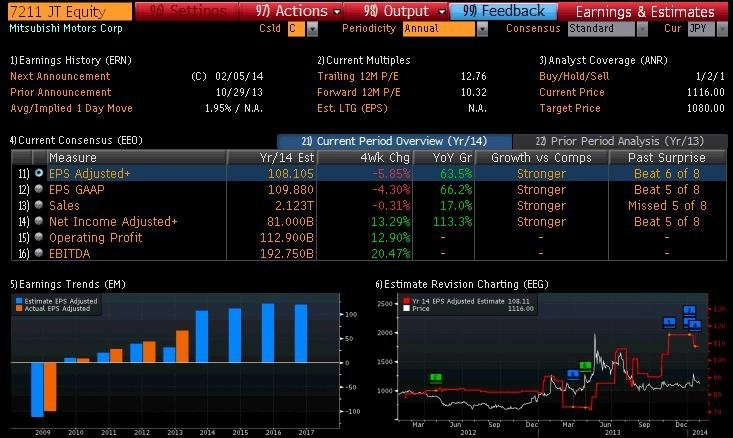Click the blue marker near Mar 2013
Viewport: 733px width, 438px height.
pos(573,374)
